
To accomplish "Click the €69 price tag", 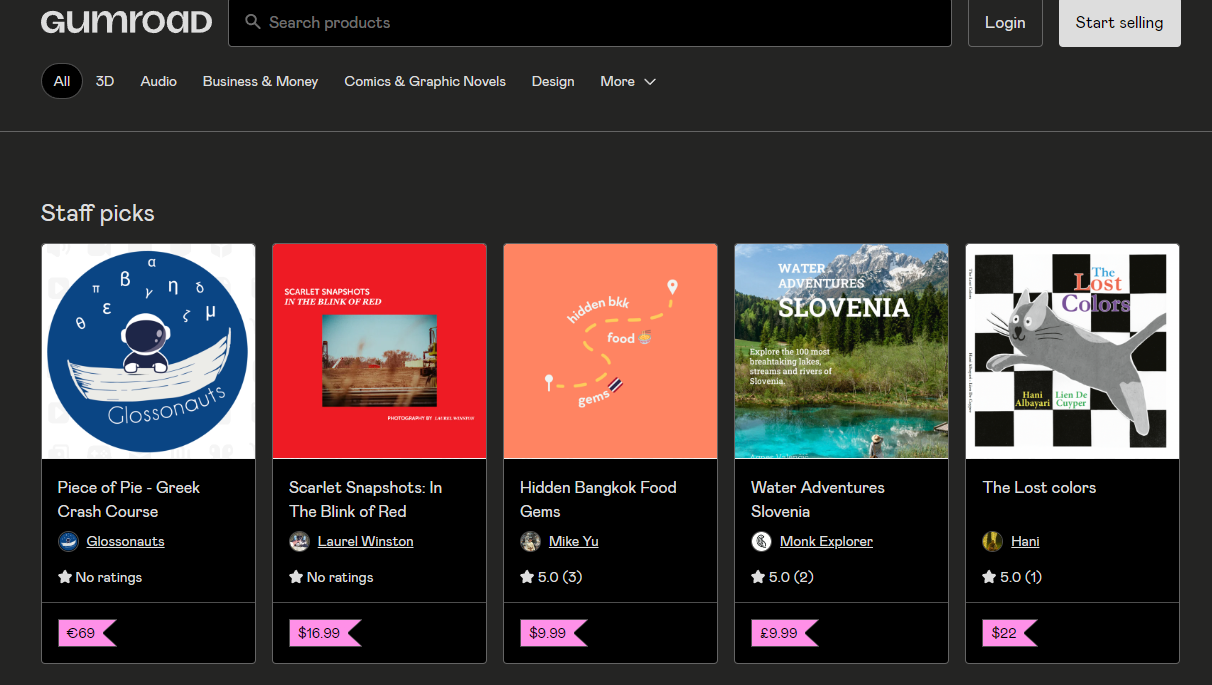I will [x=87, y=633].
